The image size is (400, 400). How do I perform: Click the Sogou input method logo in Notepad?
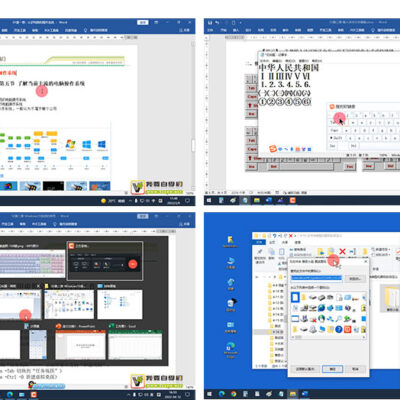click(x=273, y=148)
